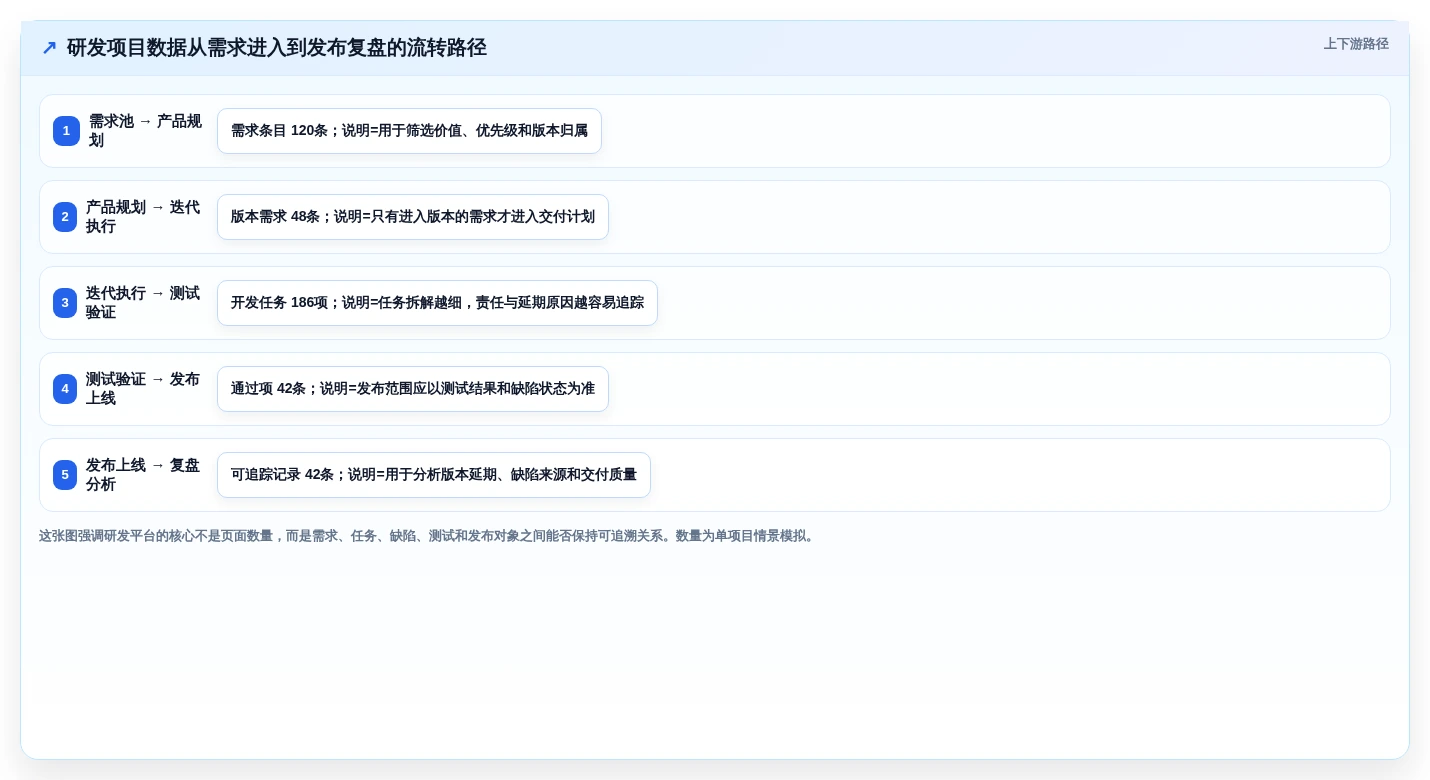Click step number badge 2
The height and width of the screenshot is (780, 1430).
pos(65,217)
